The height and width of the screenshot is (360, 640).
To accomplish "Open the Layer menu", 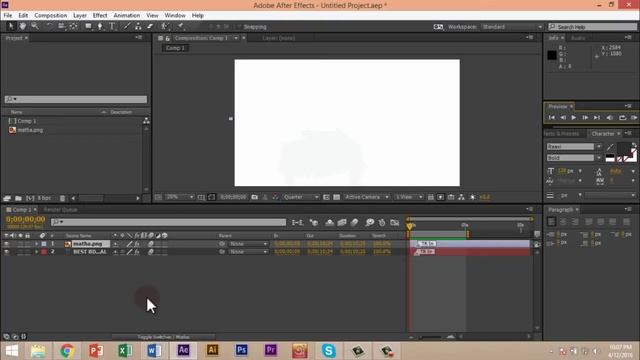I will tap(80, 16).
